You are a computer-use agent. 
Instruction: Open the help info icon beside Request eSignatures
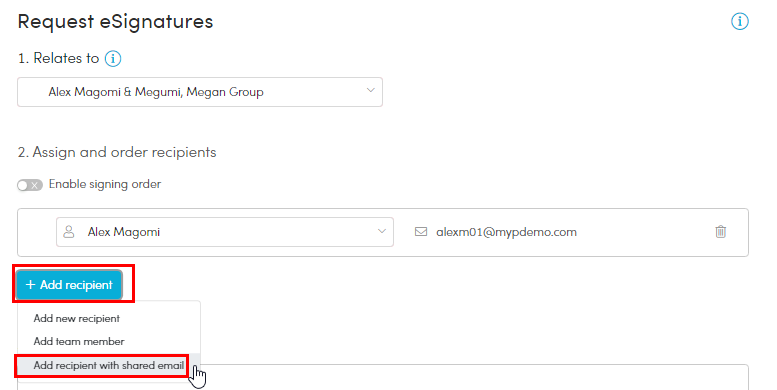click(x=739, y=21)
